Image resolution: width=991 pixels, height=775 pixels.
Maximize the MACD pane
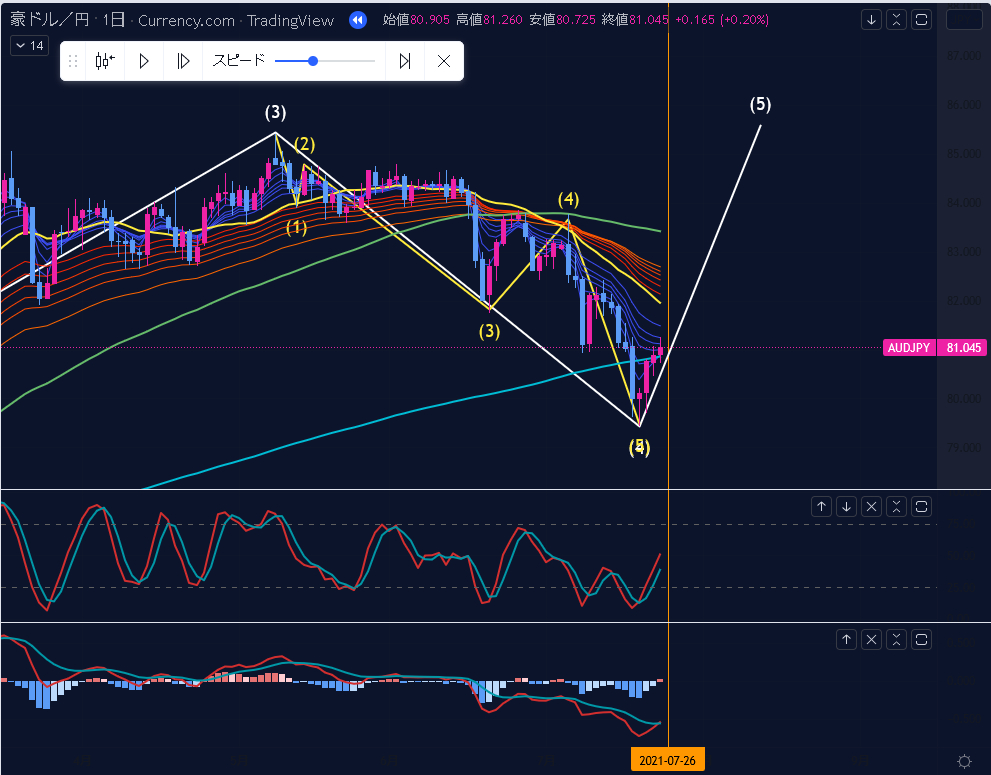tap(922, 639)
